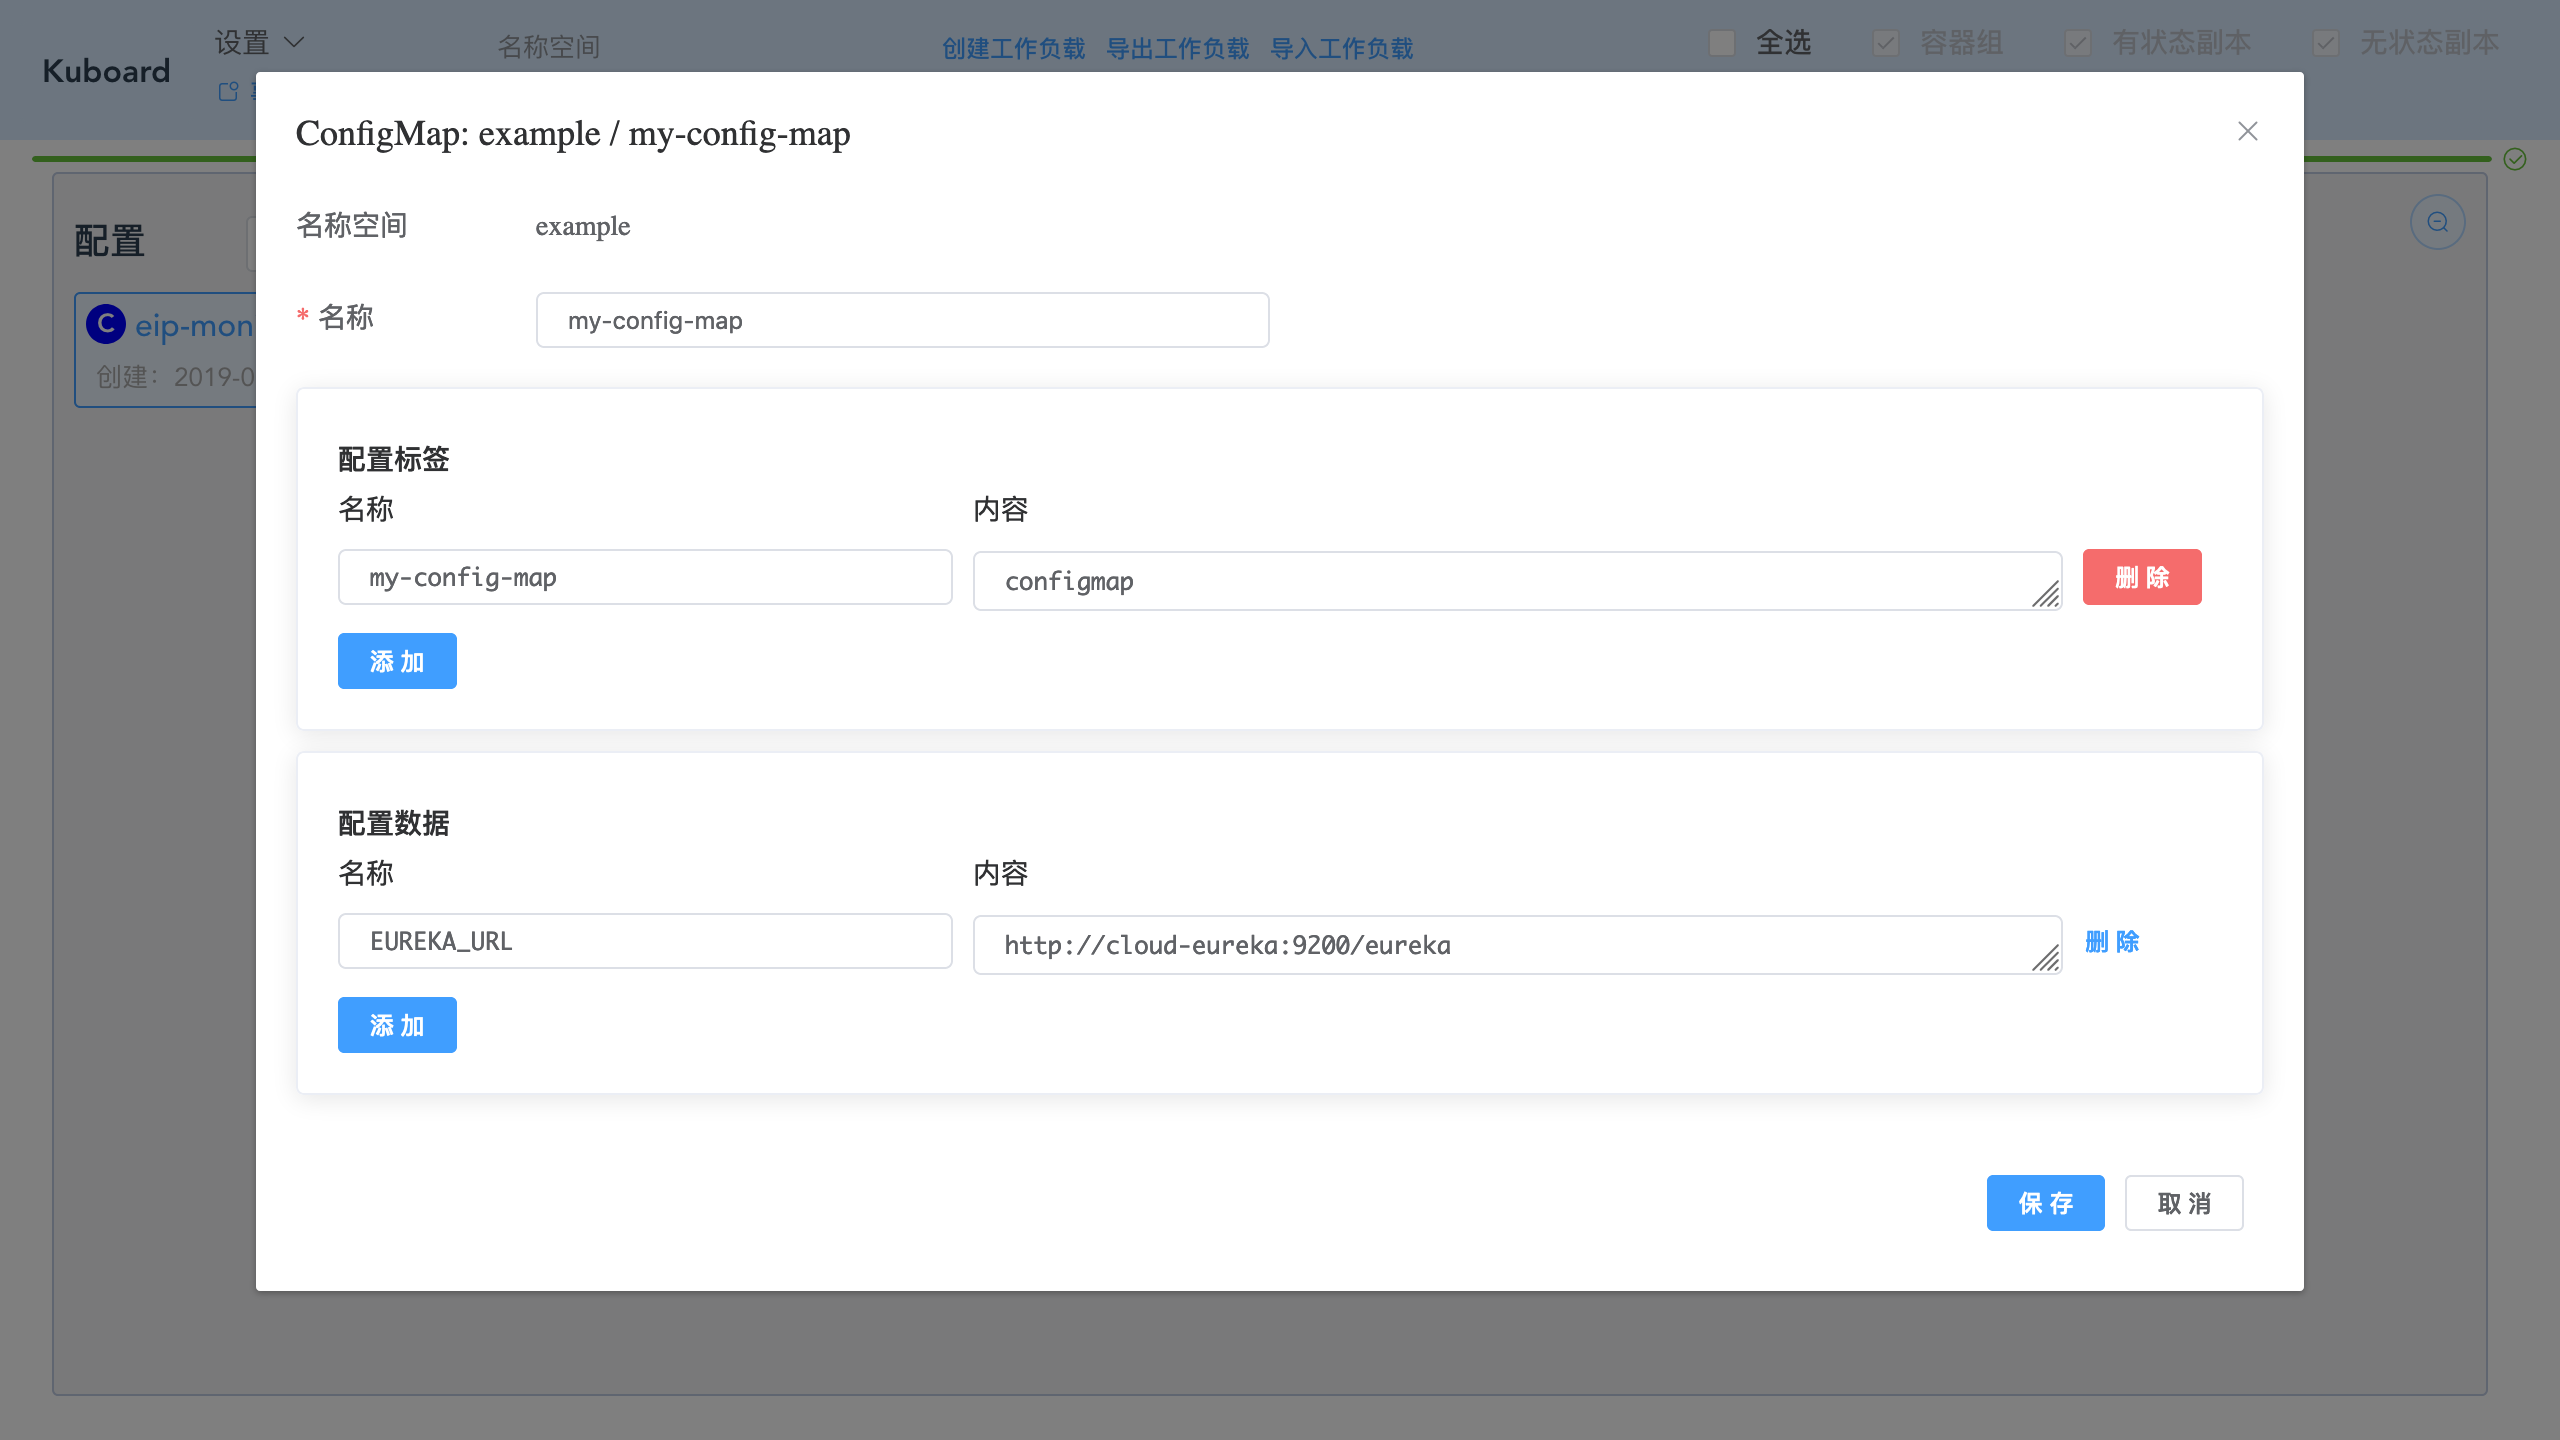Screen dimensions: 2560x1440
Task: Select the zoom-out magnifier icon
Action: 2437,221
